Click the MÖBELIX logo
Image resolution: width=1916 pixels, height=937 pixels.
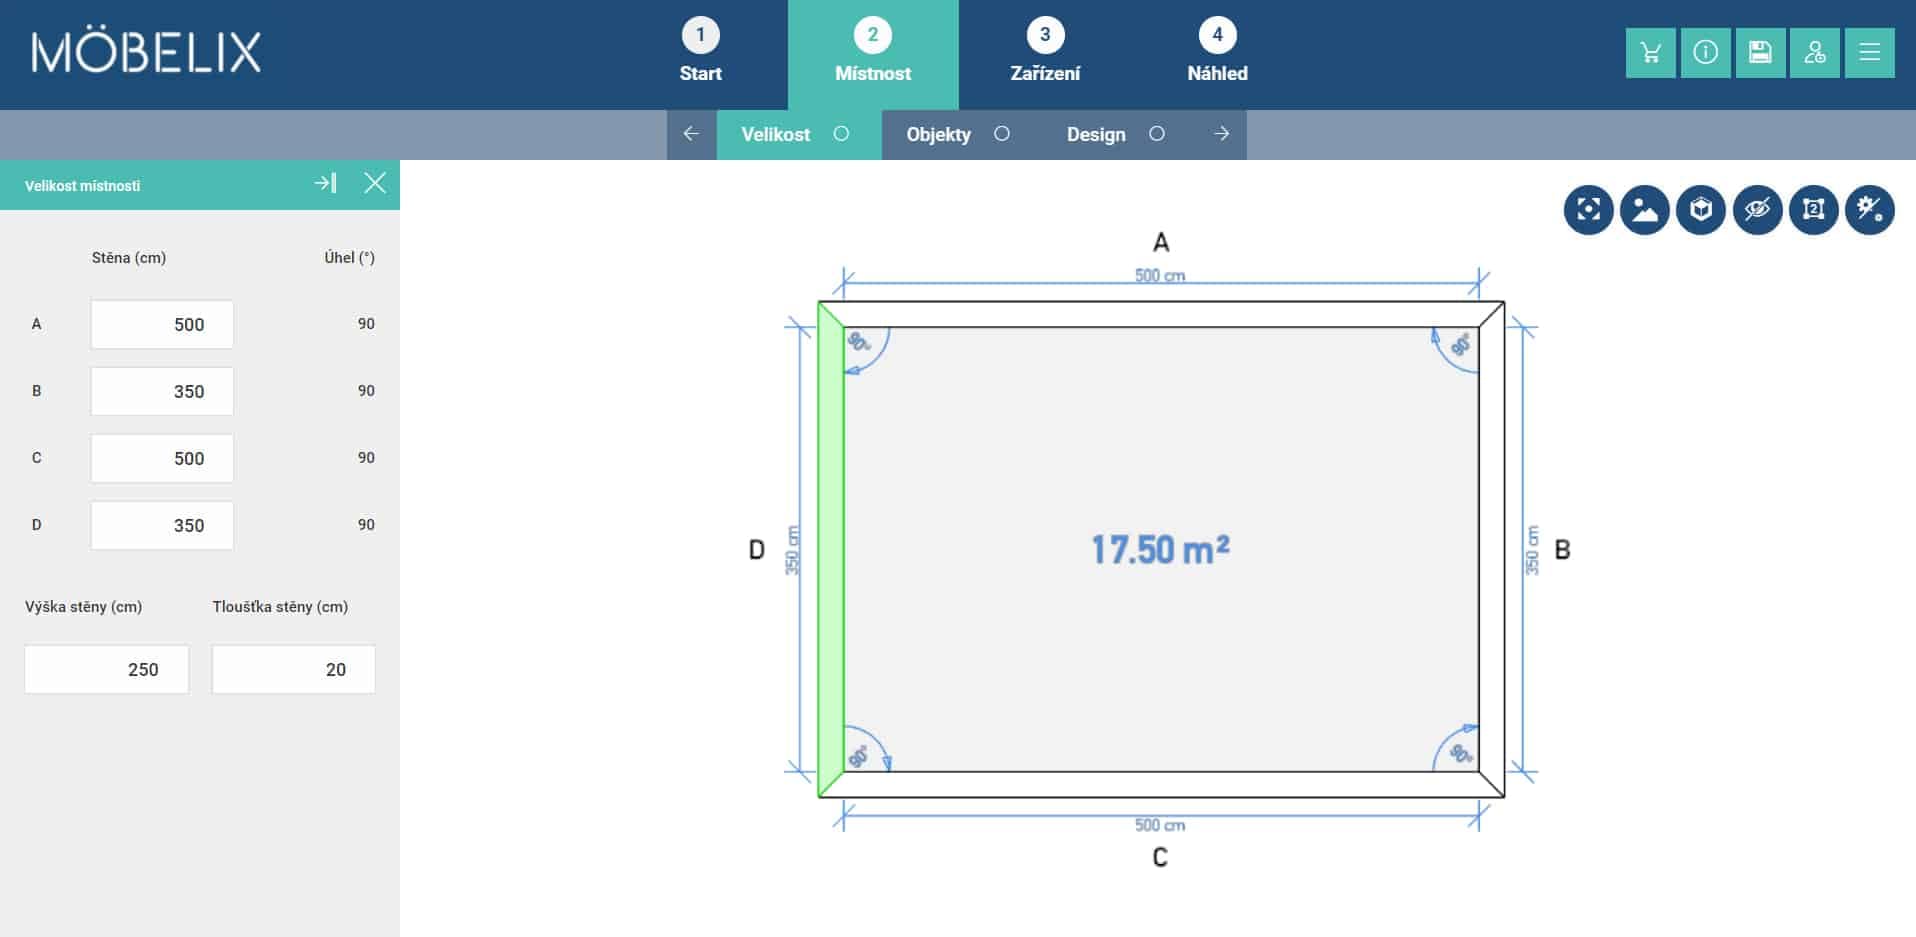click(x=146, y=52)
